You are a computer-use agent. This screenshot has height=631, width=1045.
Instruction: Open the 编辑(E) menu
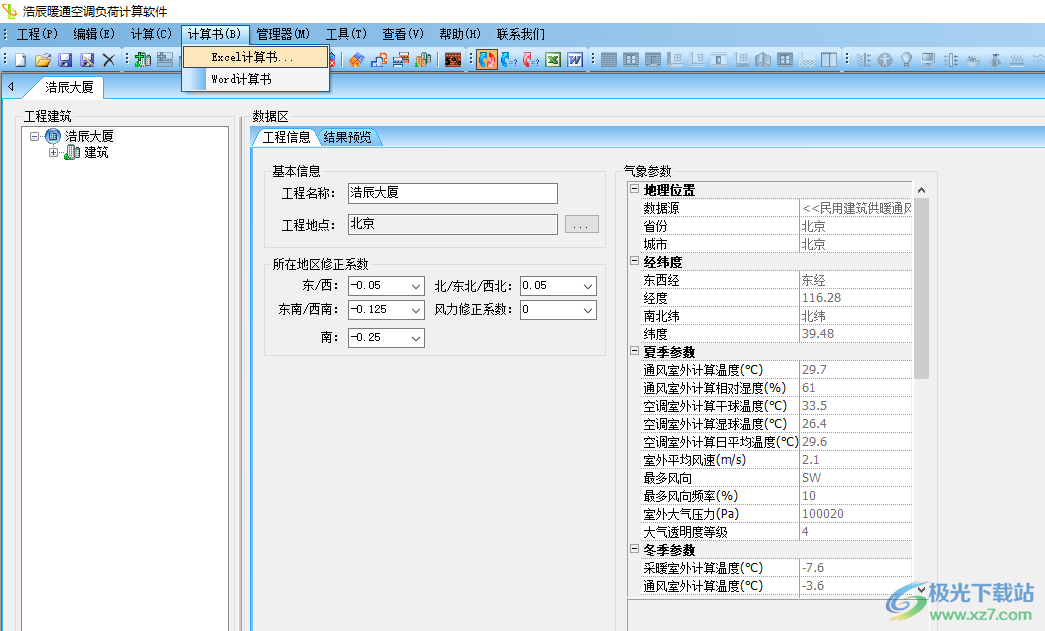click(x=94, y=34)
